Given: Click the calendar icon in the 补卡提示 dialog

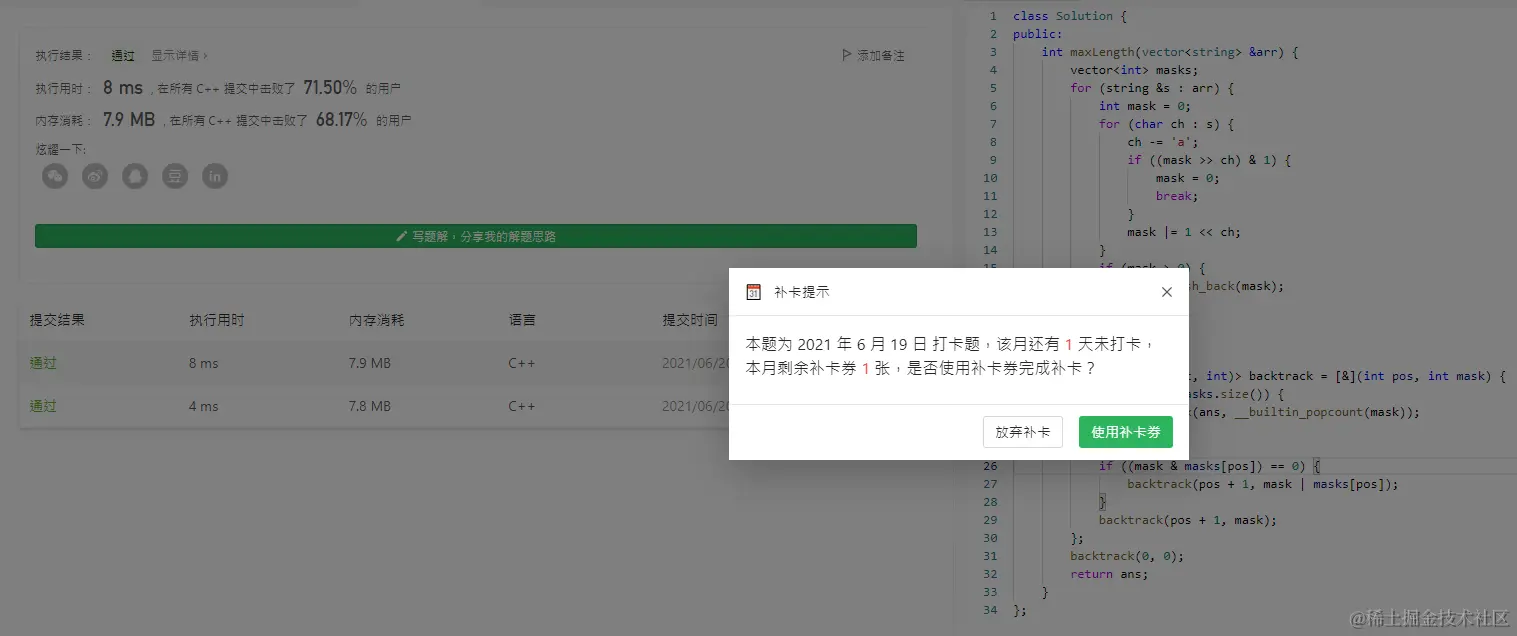Looking at the screenshot, I should 754,292.
